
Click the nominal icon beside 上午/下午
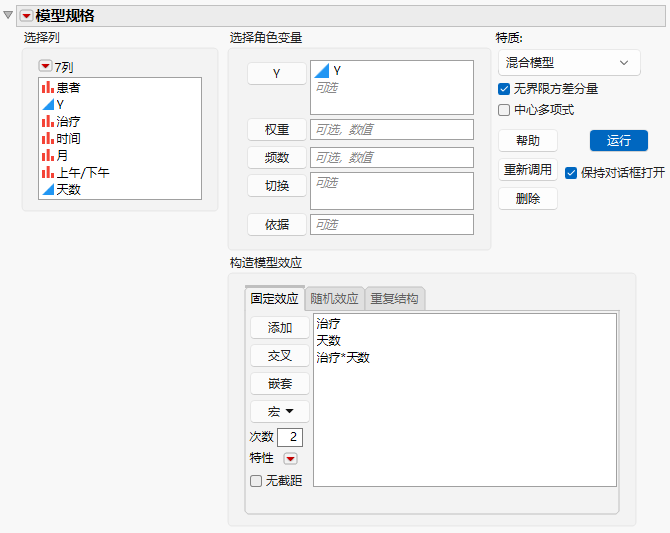point(48,173)
